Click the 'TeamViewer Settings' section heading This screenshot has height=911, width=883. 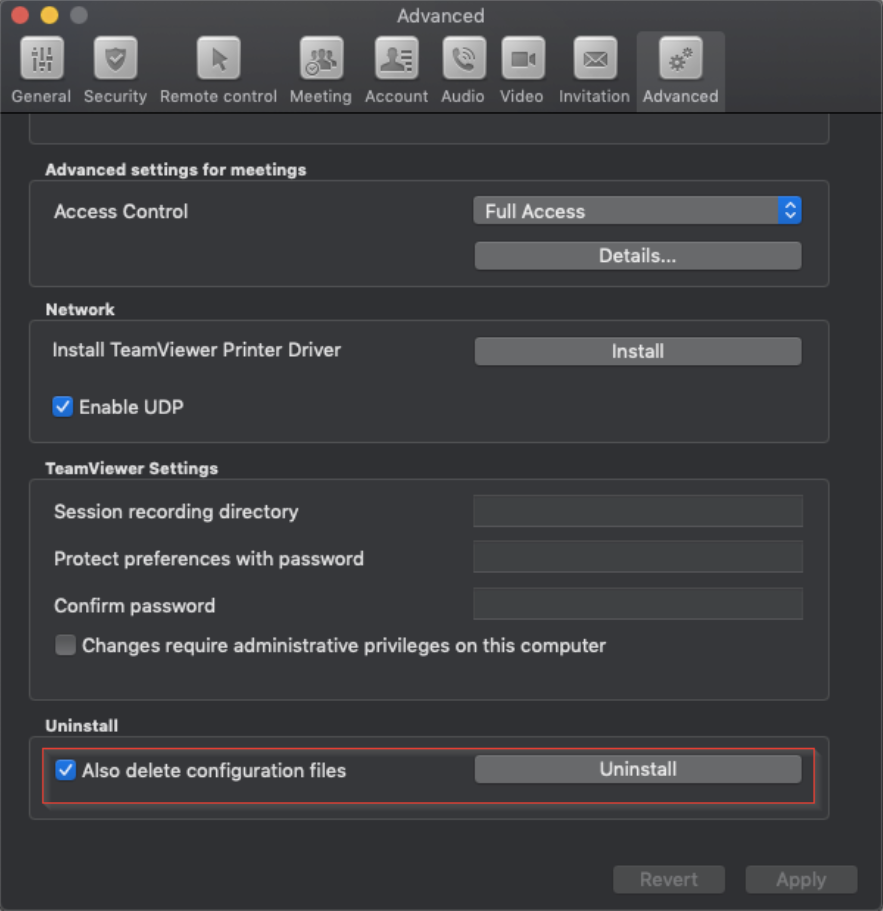tap(132, 468)
